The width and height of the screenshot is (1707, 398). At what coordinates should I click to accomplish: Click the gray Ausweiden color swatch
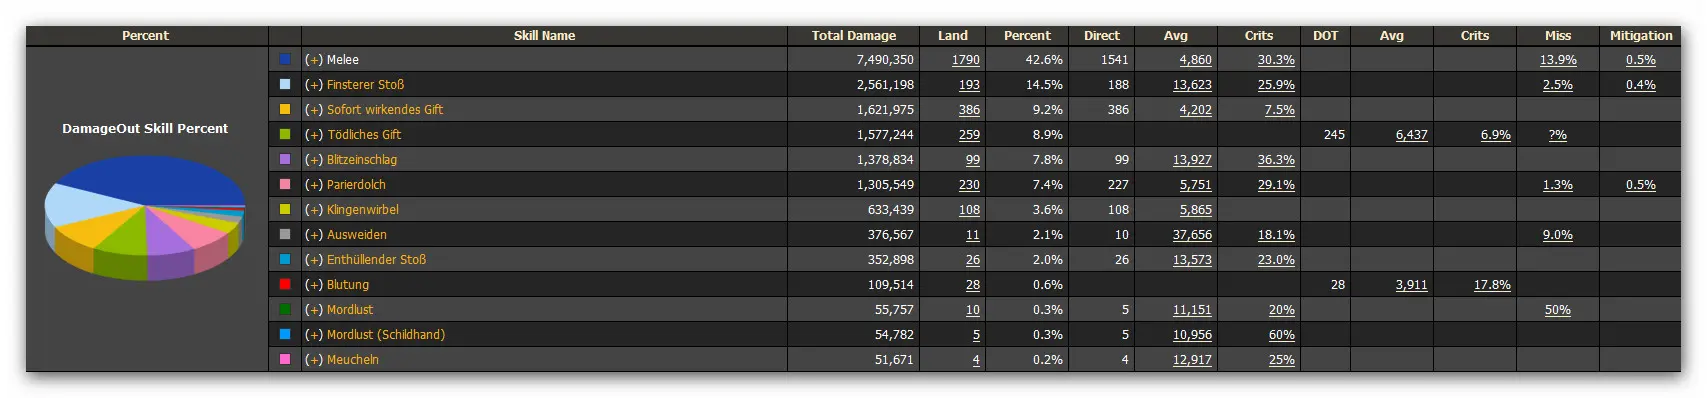point(285,235)
